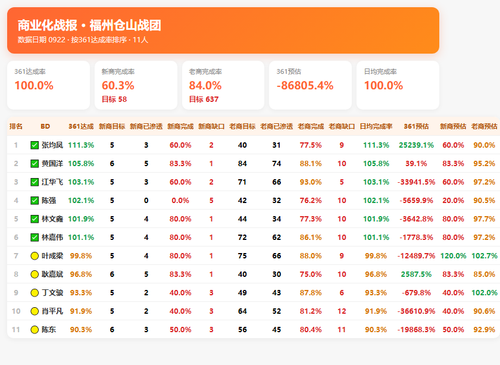
Task: Click the 日均完成率 summary card label
Action: click(380, 71)
